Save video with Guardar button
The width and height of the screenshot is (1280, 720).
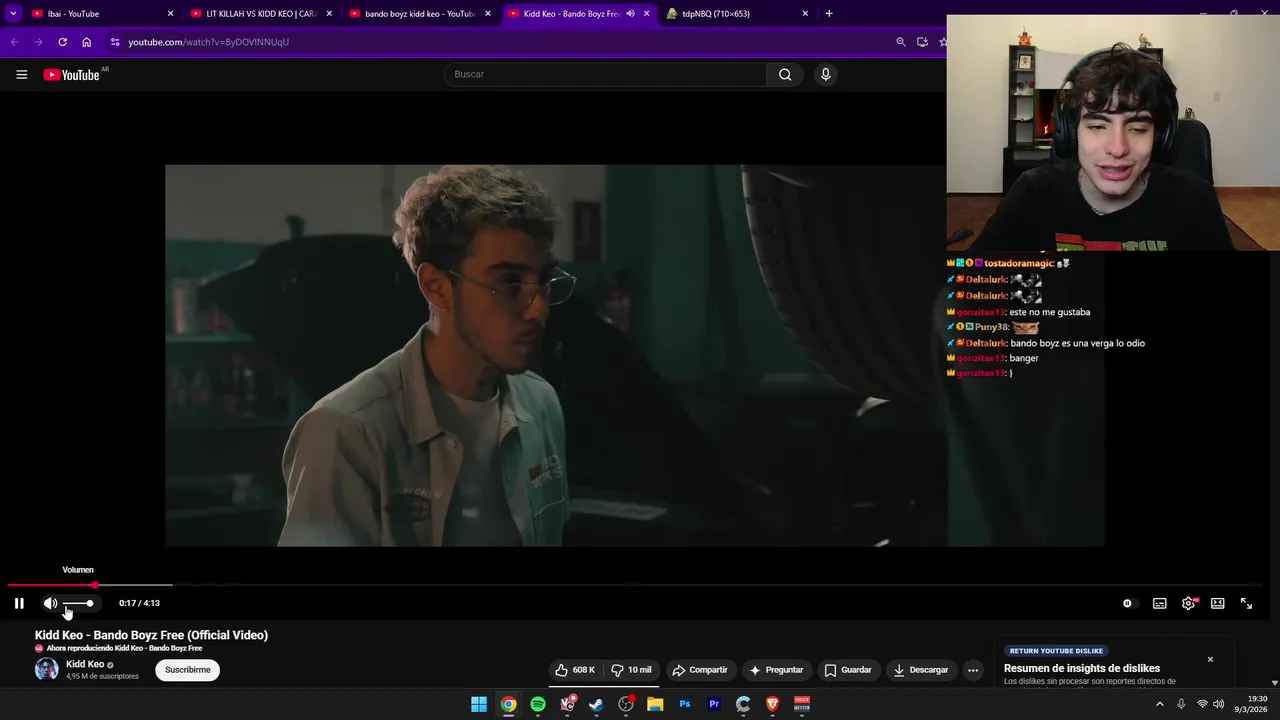[x=847, y=670]
